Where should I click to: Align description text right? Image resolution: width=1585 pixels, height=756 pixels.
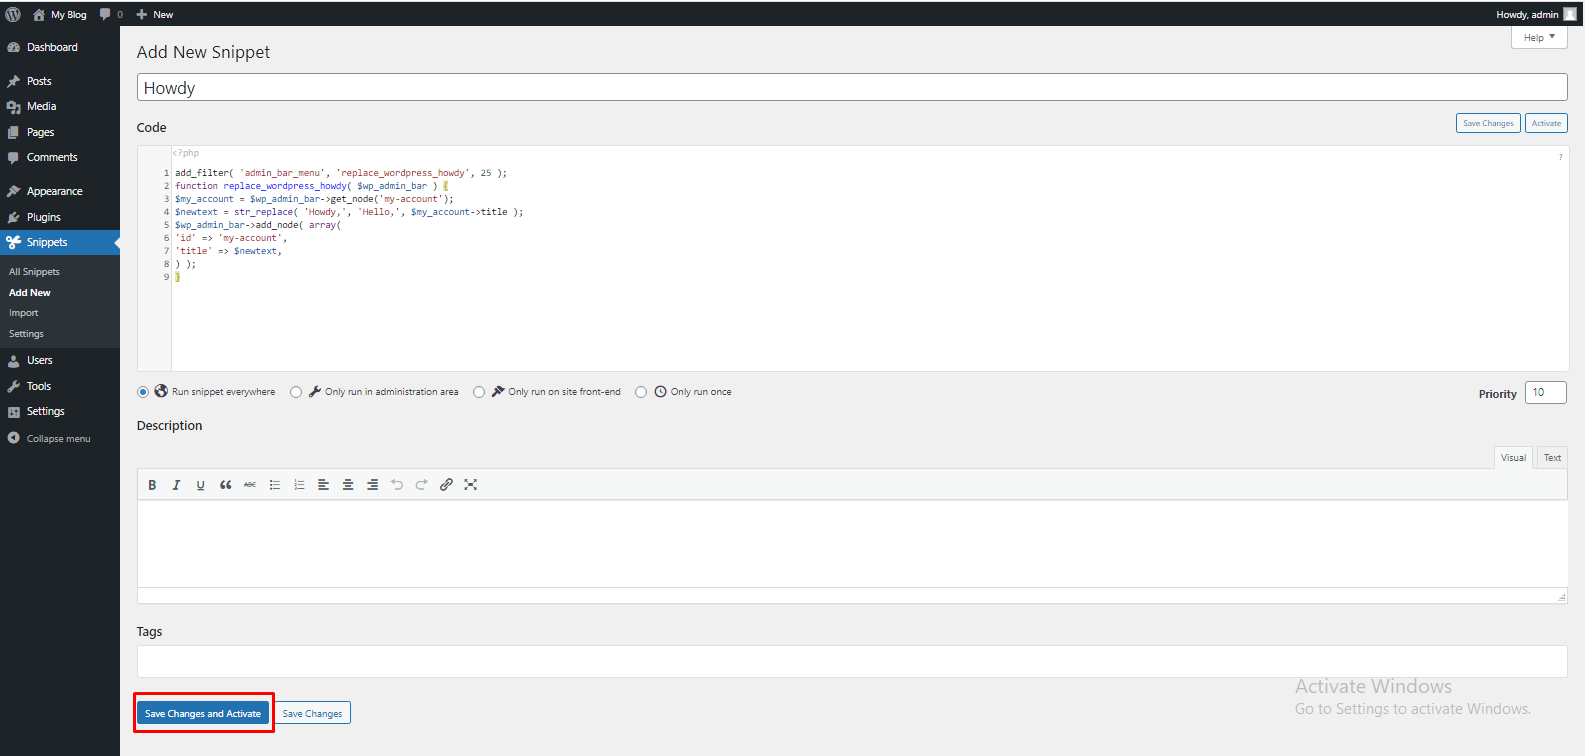click(373, 485)
